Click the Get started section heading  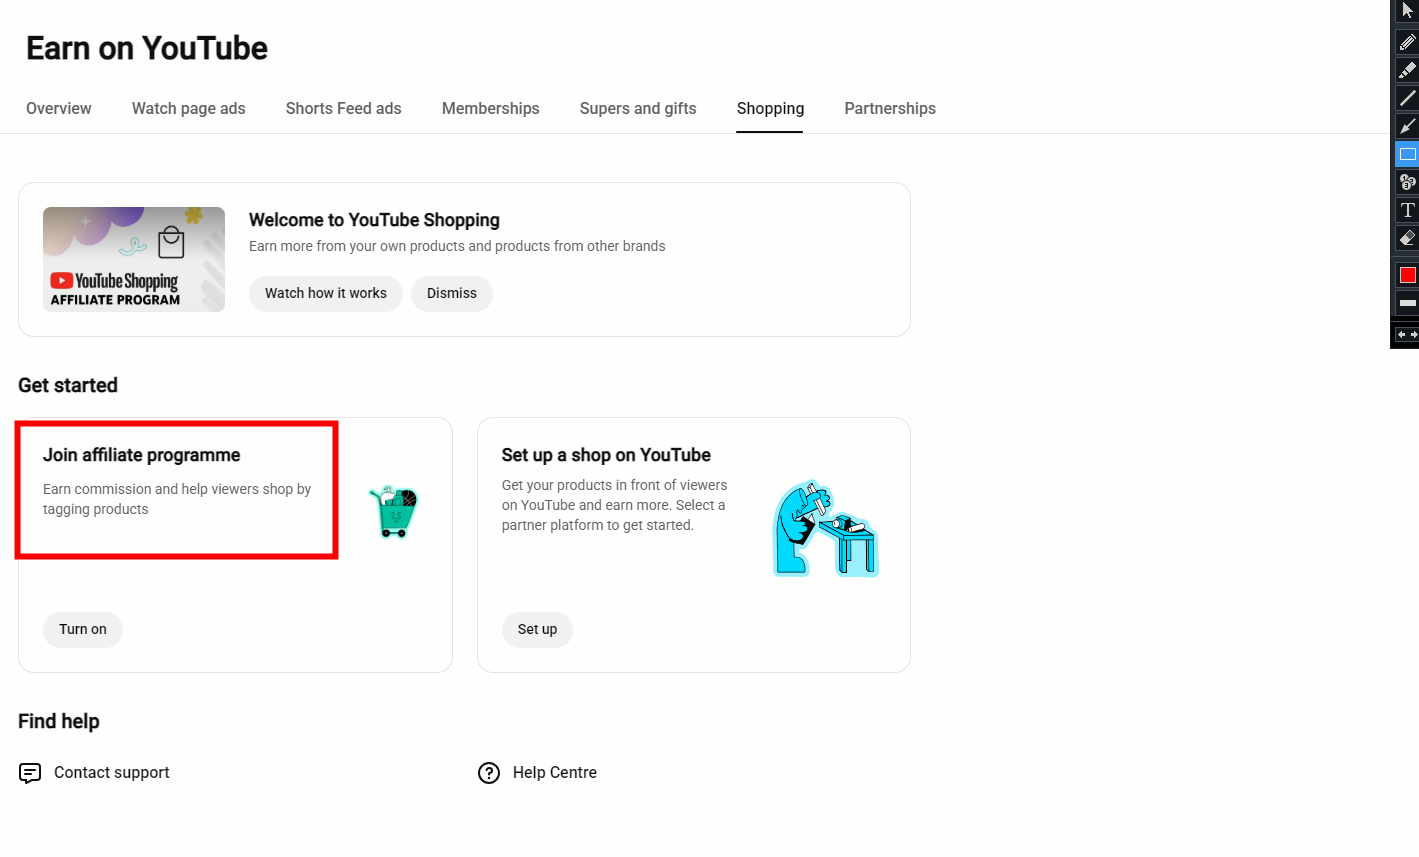click(68, 385)
